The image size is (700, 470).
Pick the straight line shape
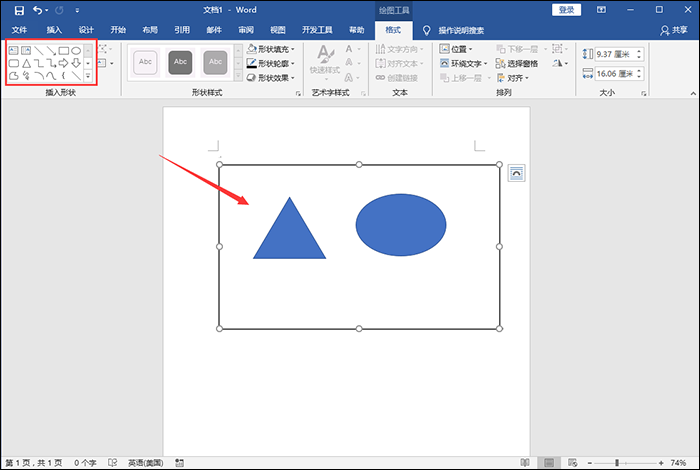(x=38, y=50)
